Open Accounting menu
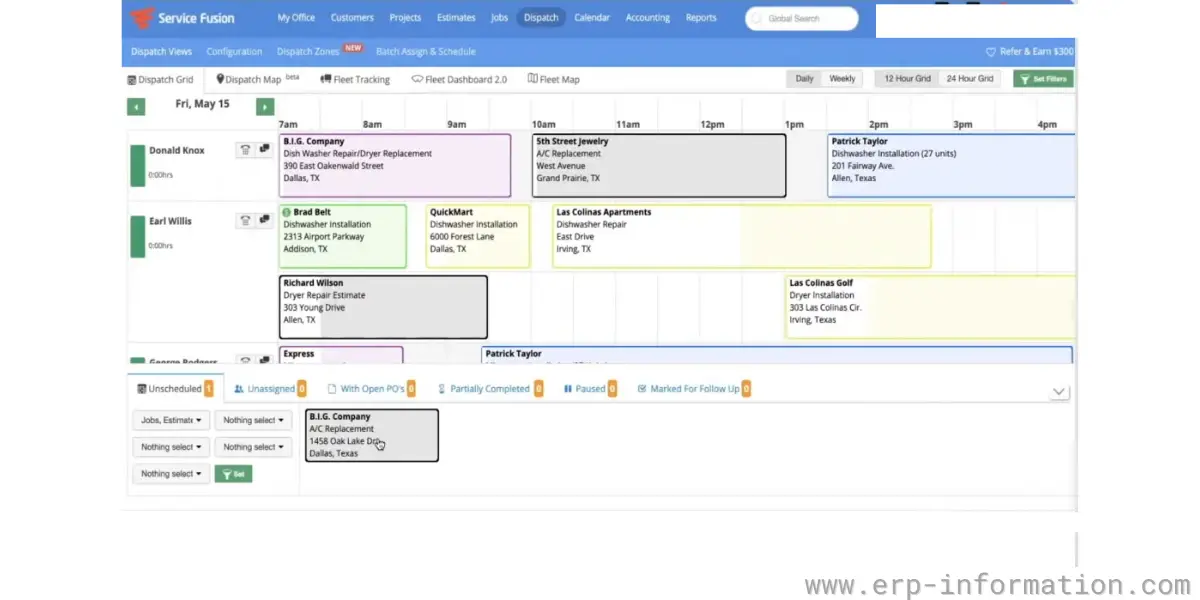 [x=648, y=18]
